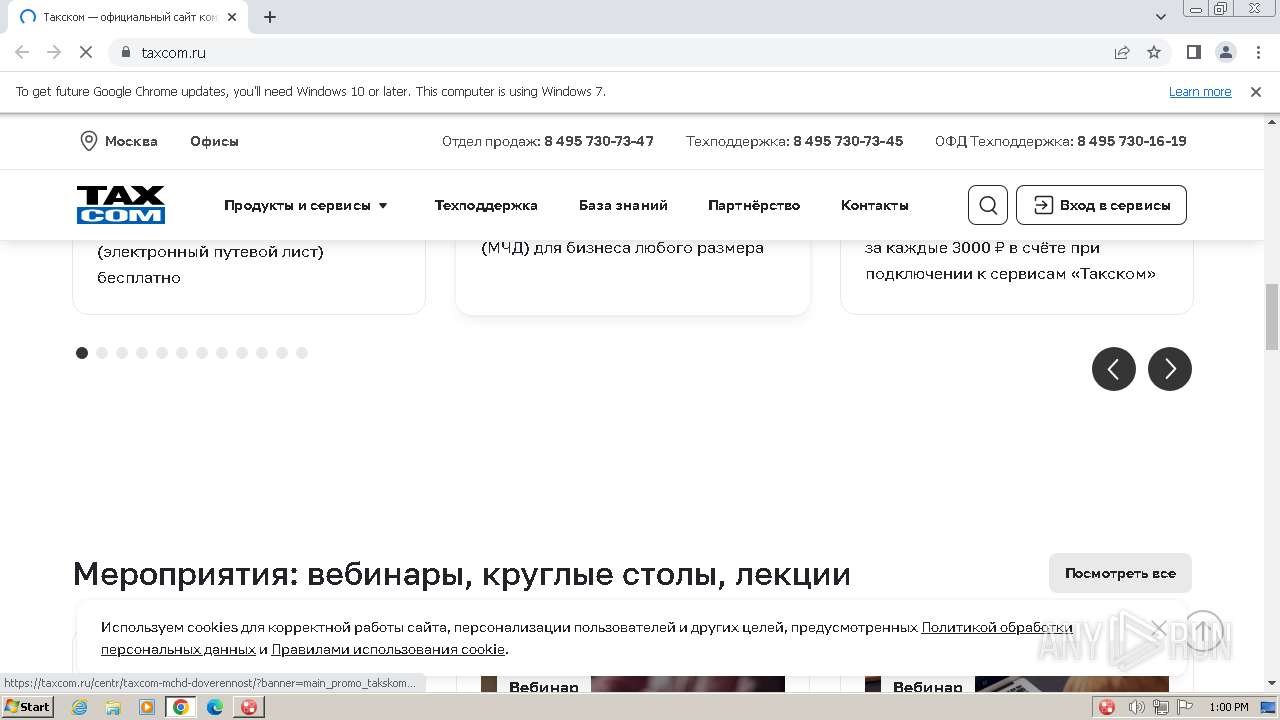The image size is (1280, 720).
Task: View site security lock icon
Action: 126,52
